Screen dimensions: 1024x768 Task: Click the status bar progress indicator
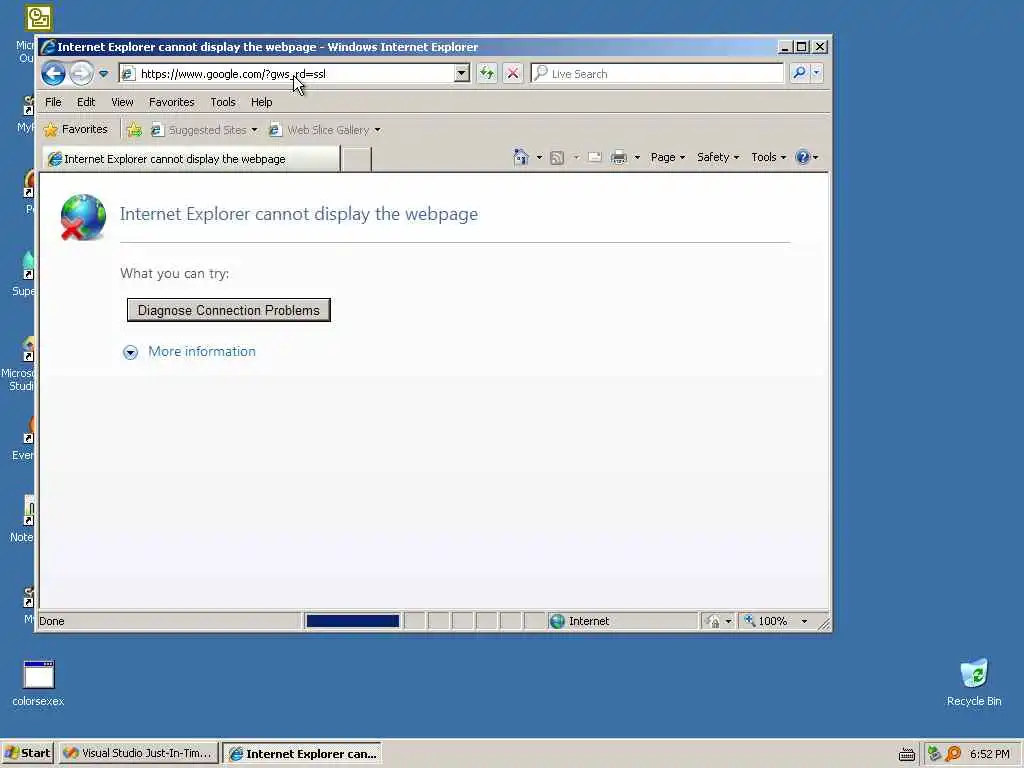pyautogui.click(x=353, y=621)
